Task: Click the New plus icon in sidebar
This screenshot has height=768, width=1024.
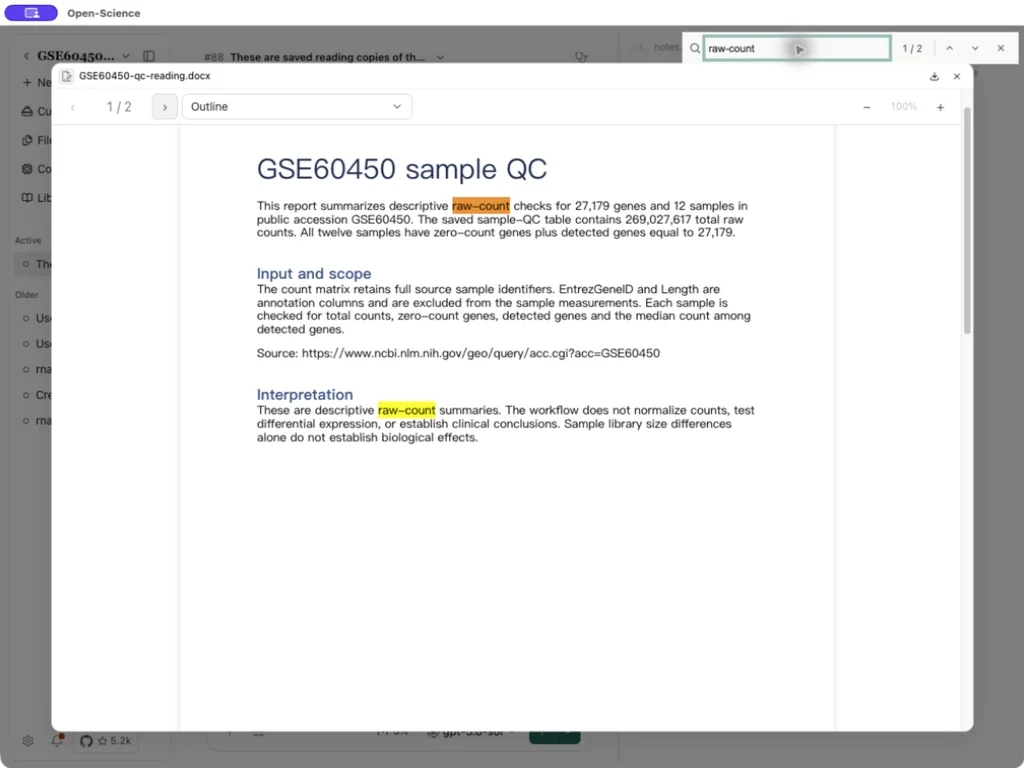Action: coord(27,82)
